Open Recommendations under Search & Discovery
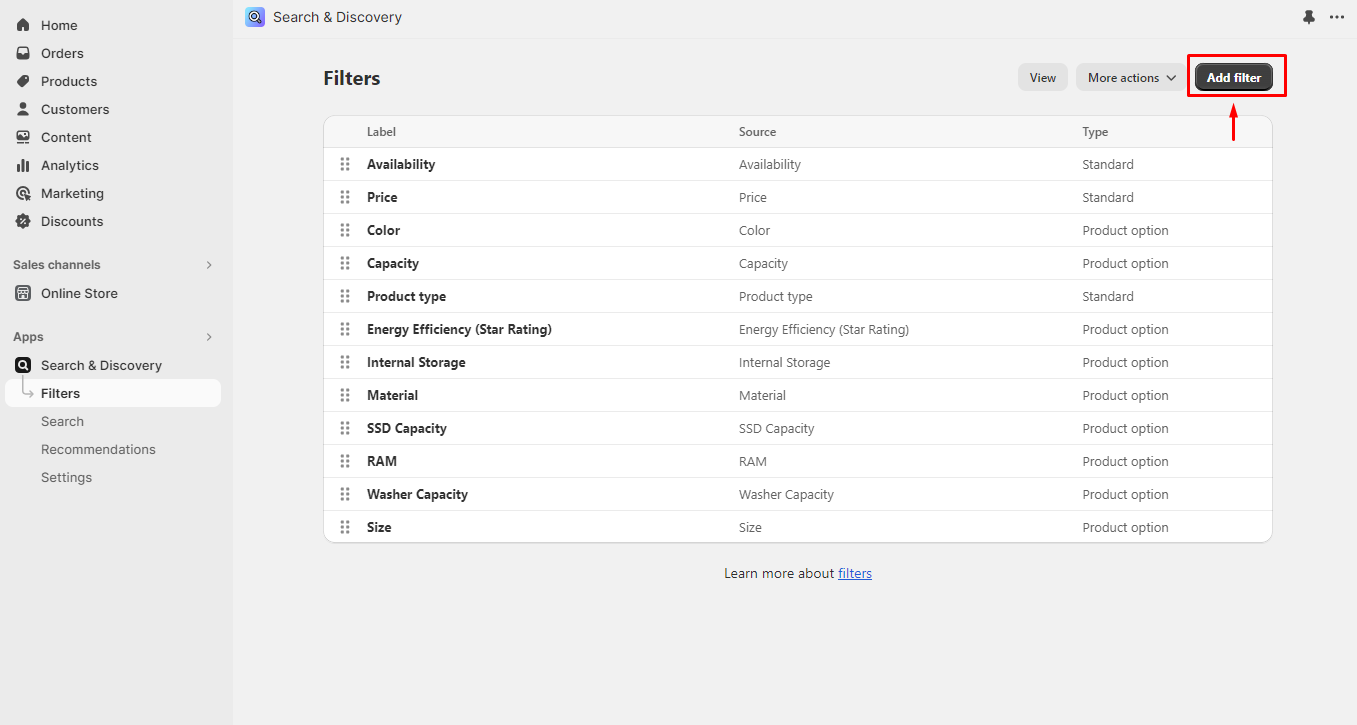Image resolution: width=1357 pixels, height=725 pixels. point(98,449)
